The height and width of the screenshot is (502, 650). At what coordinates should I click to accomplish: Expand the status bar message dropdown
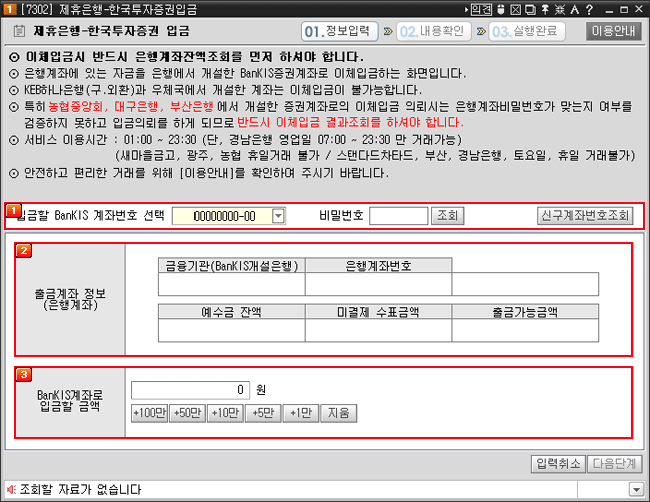pyautogui.click(x=636, y=490)
